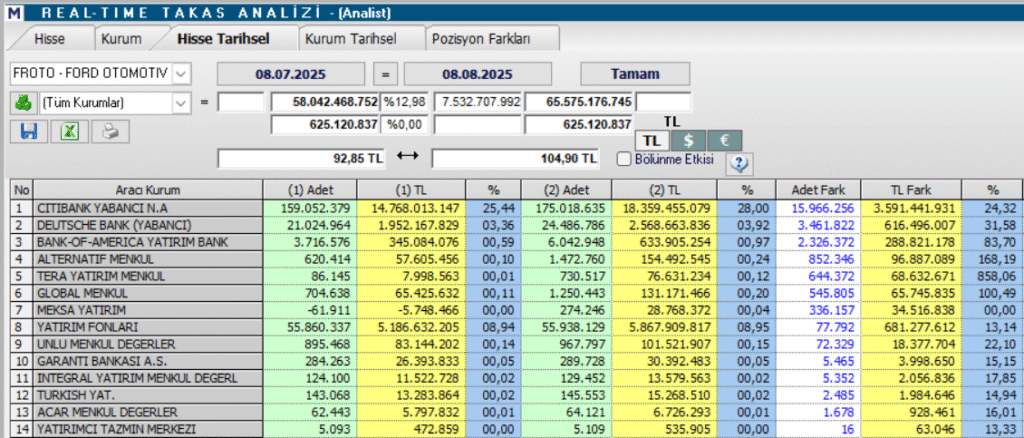
Task: Click the M application logo icon
Action: tap(12, 12)
